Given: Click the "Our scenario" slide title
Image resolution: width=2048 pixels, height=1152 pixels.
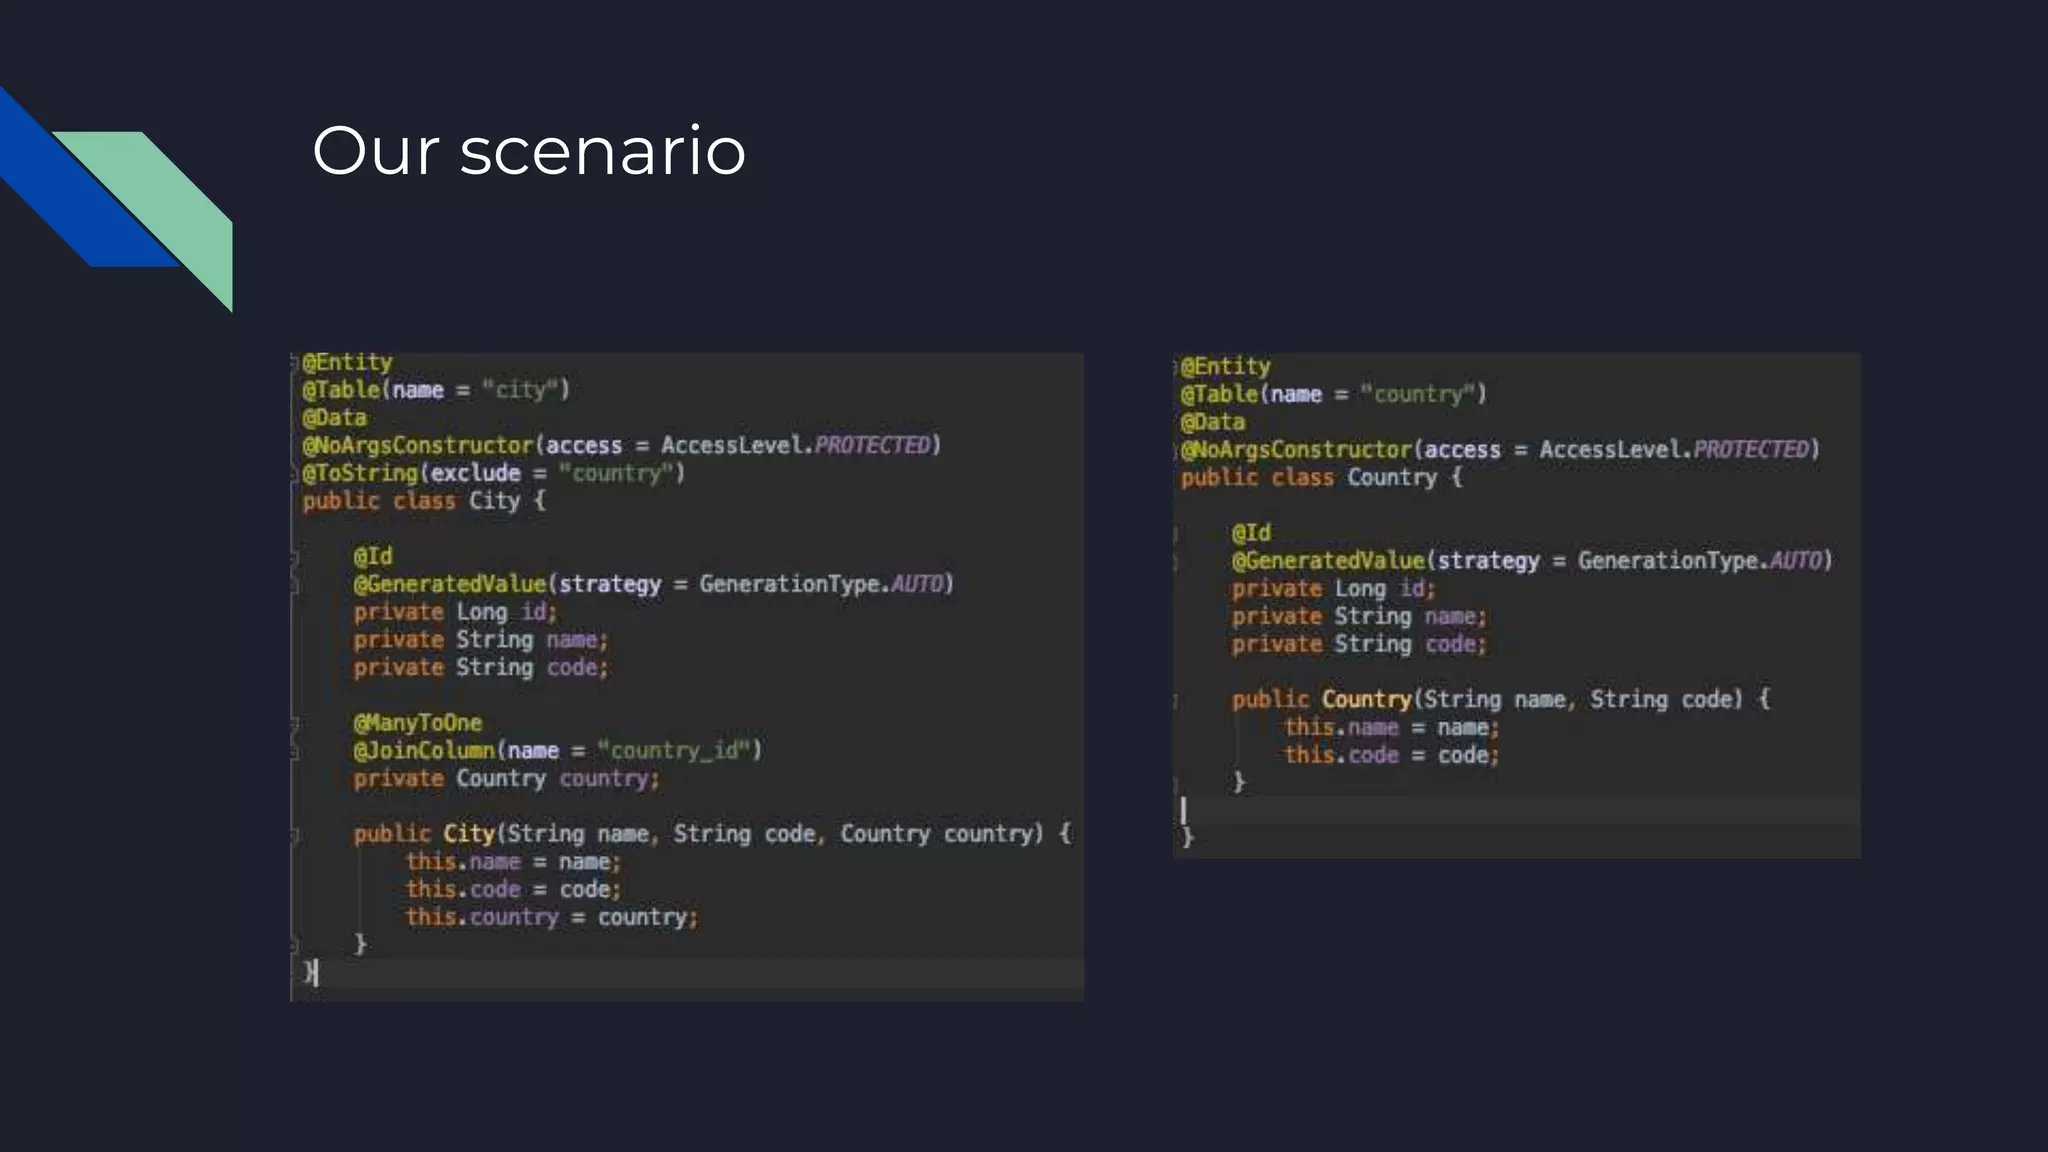Looking at the screenshot, I should tap(528, 151).
